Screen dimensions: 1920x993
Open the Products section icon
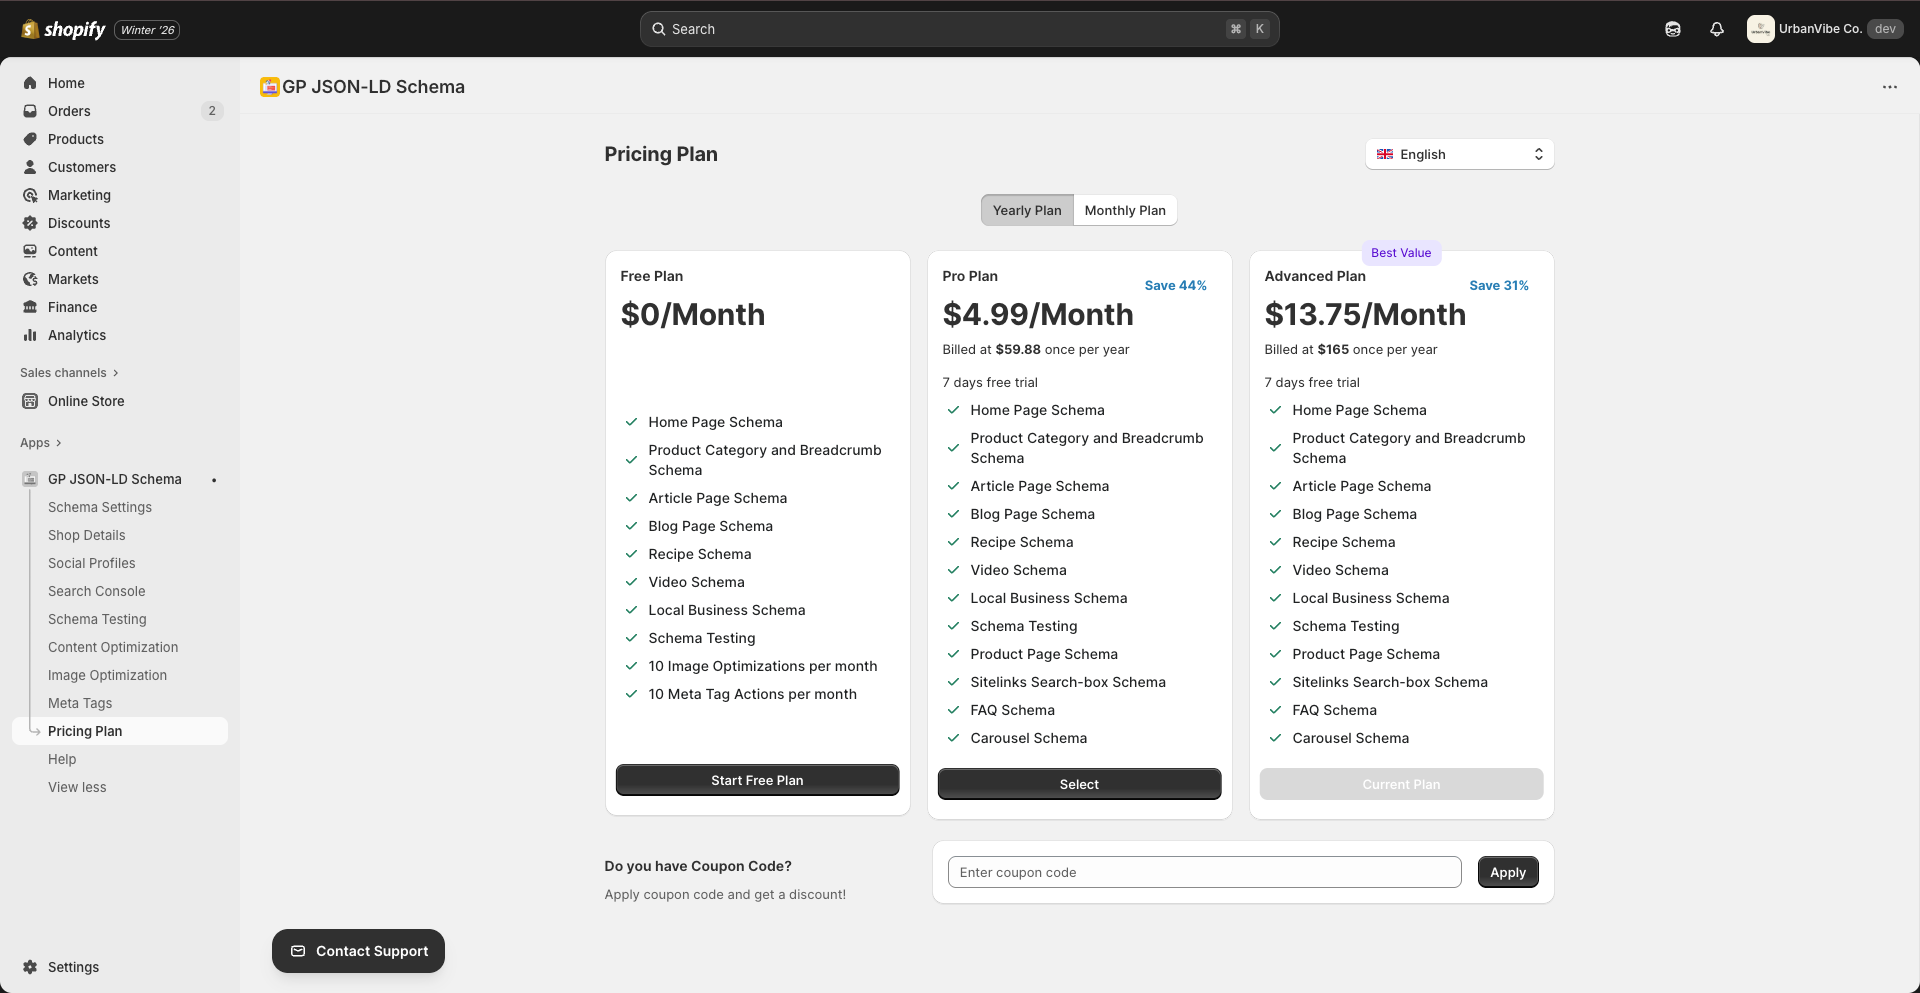click(30, 139)
